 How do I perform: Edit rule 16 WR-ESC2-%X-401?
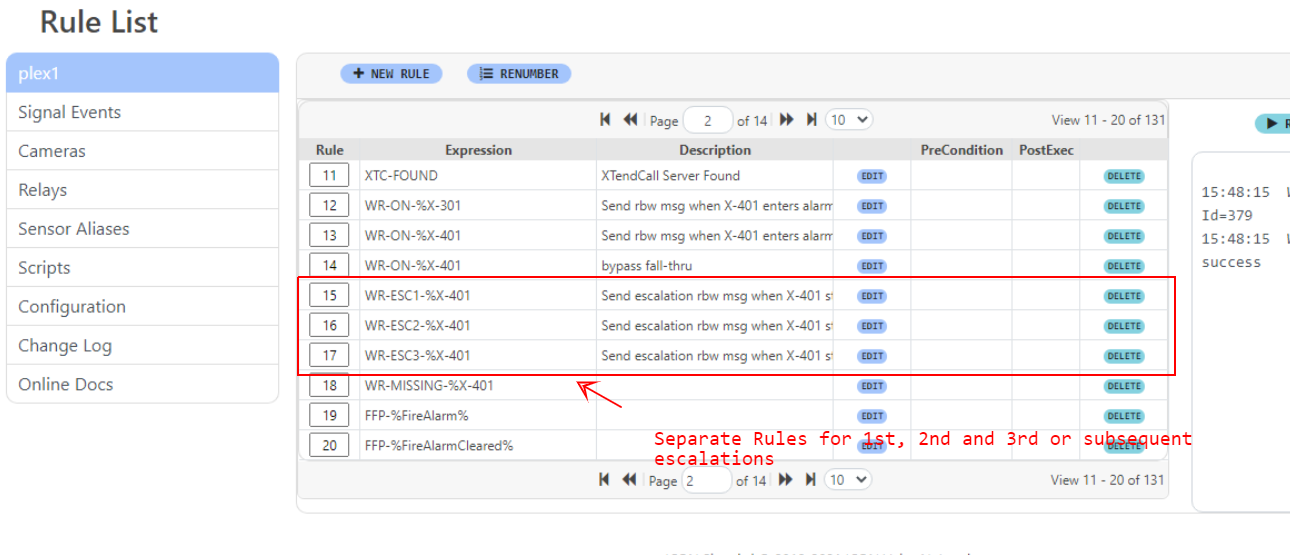[872, 326]
